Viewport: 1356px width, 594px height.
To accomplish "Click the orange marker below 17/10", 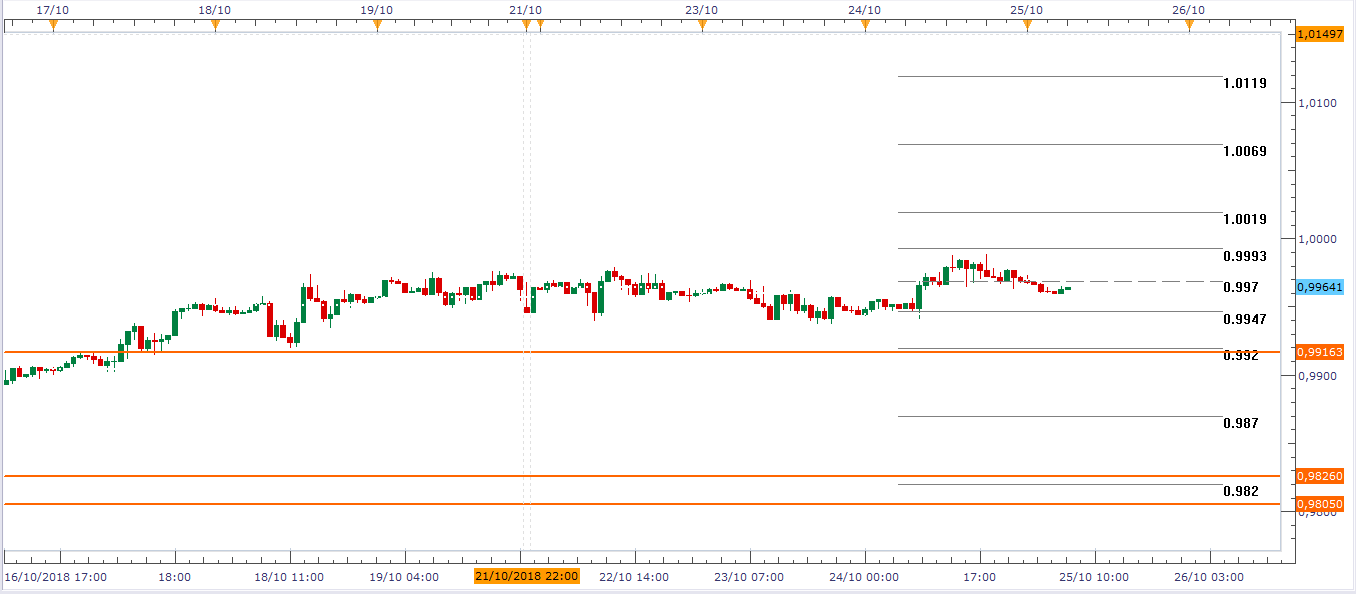I will coord(53,26).
